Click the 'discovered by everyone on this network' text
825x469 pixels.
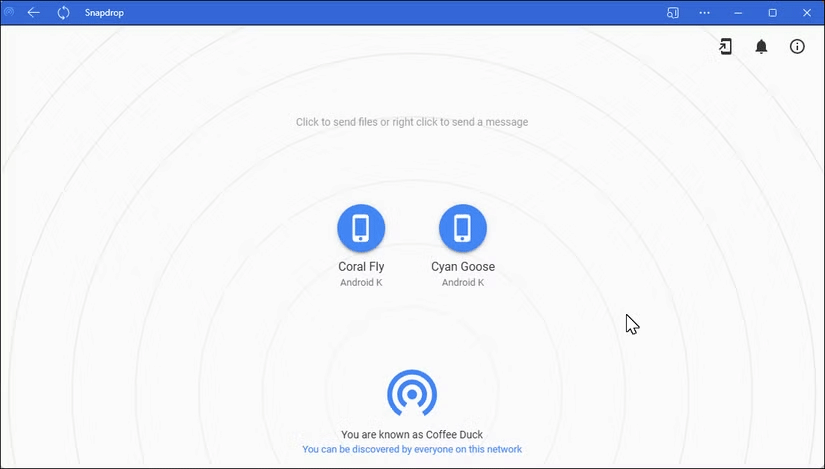click(x=411, y=450)
